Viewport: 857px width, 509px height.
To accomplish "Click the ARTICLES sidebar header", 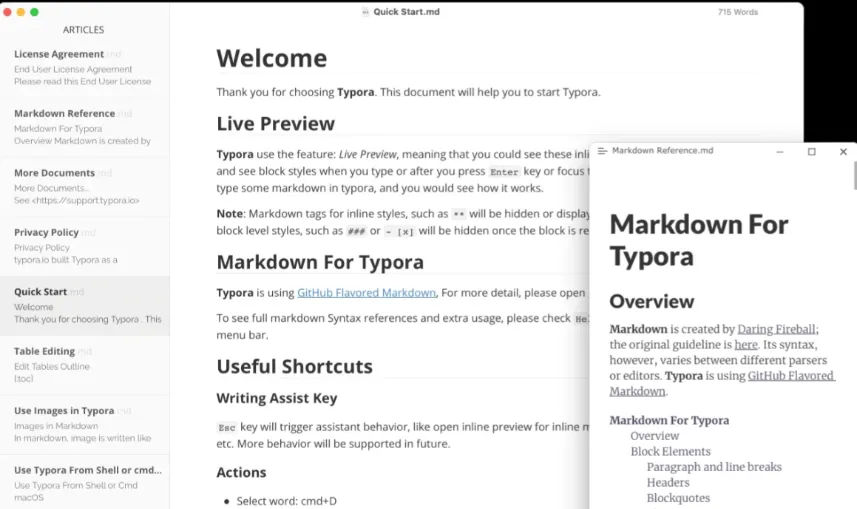I will pyautogui.click(x=83, y=30).
